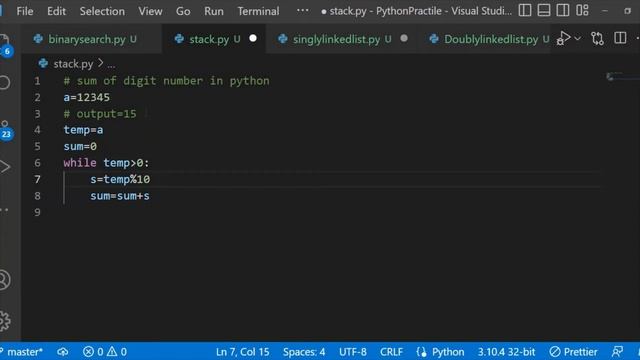Click the code line sum=sum+s

pos(120,196)
